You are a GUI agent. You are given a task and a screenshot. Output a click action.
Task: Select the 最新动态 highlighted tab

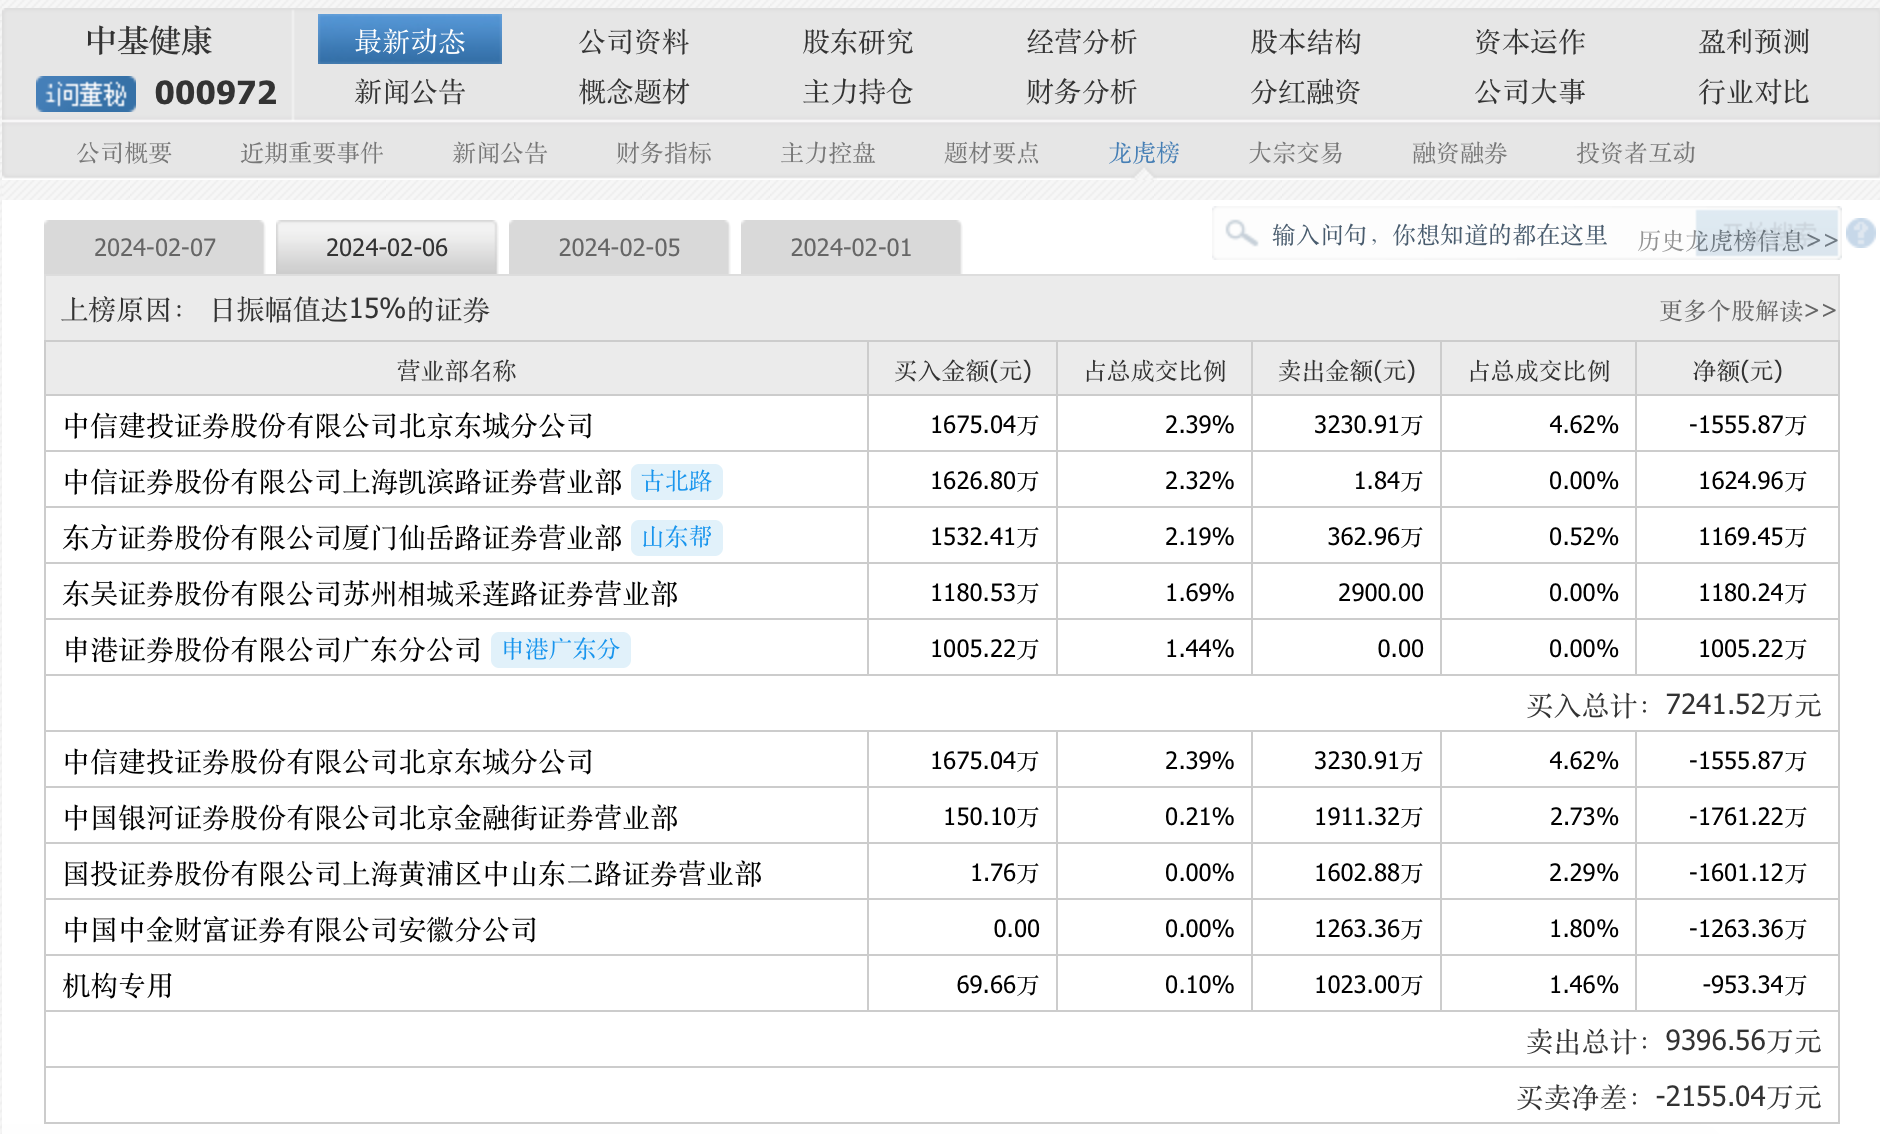pos(410,41)
